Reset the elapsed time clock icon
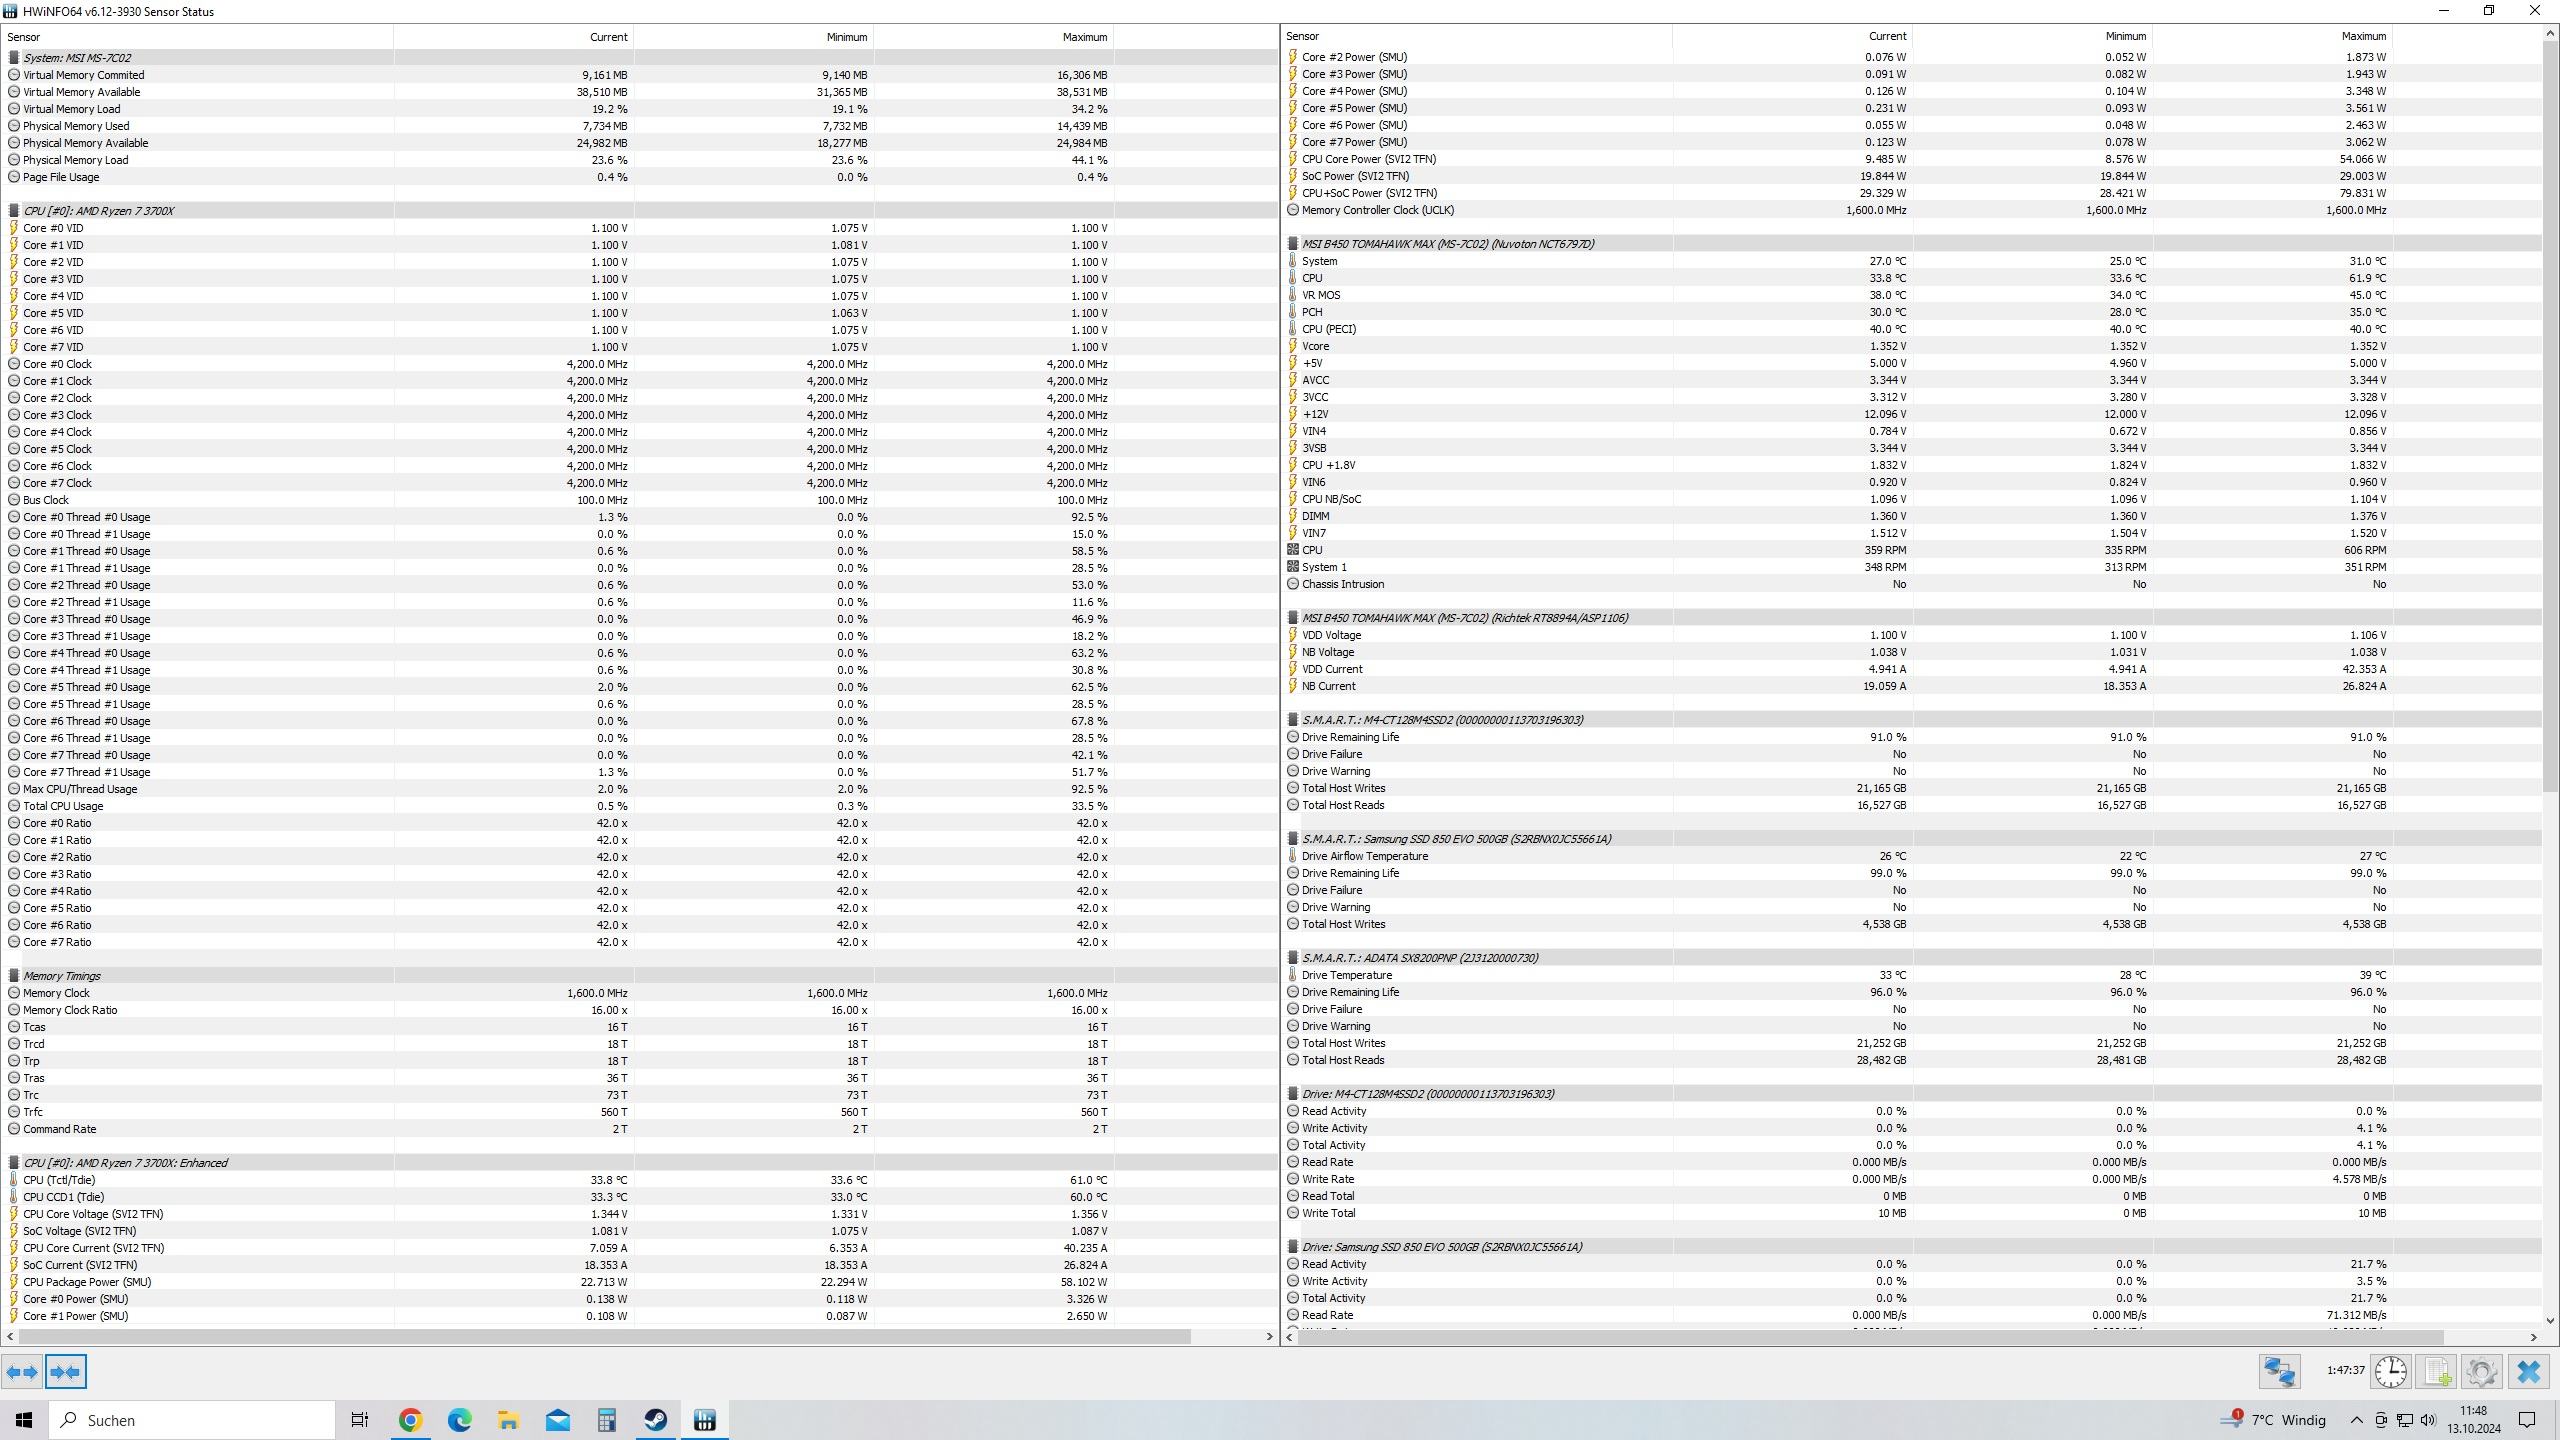The height and width of the screenshot is (1440, 2560). click(2391, 1371)
